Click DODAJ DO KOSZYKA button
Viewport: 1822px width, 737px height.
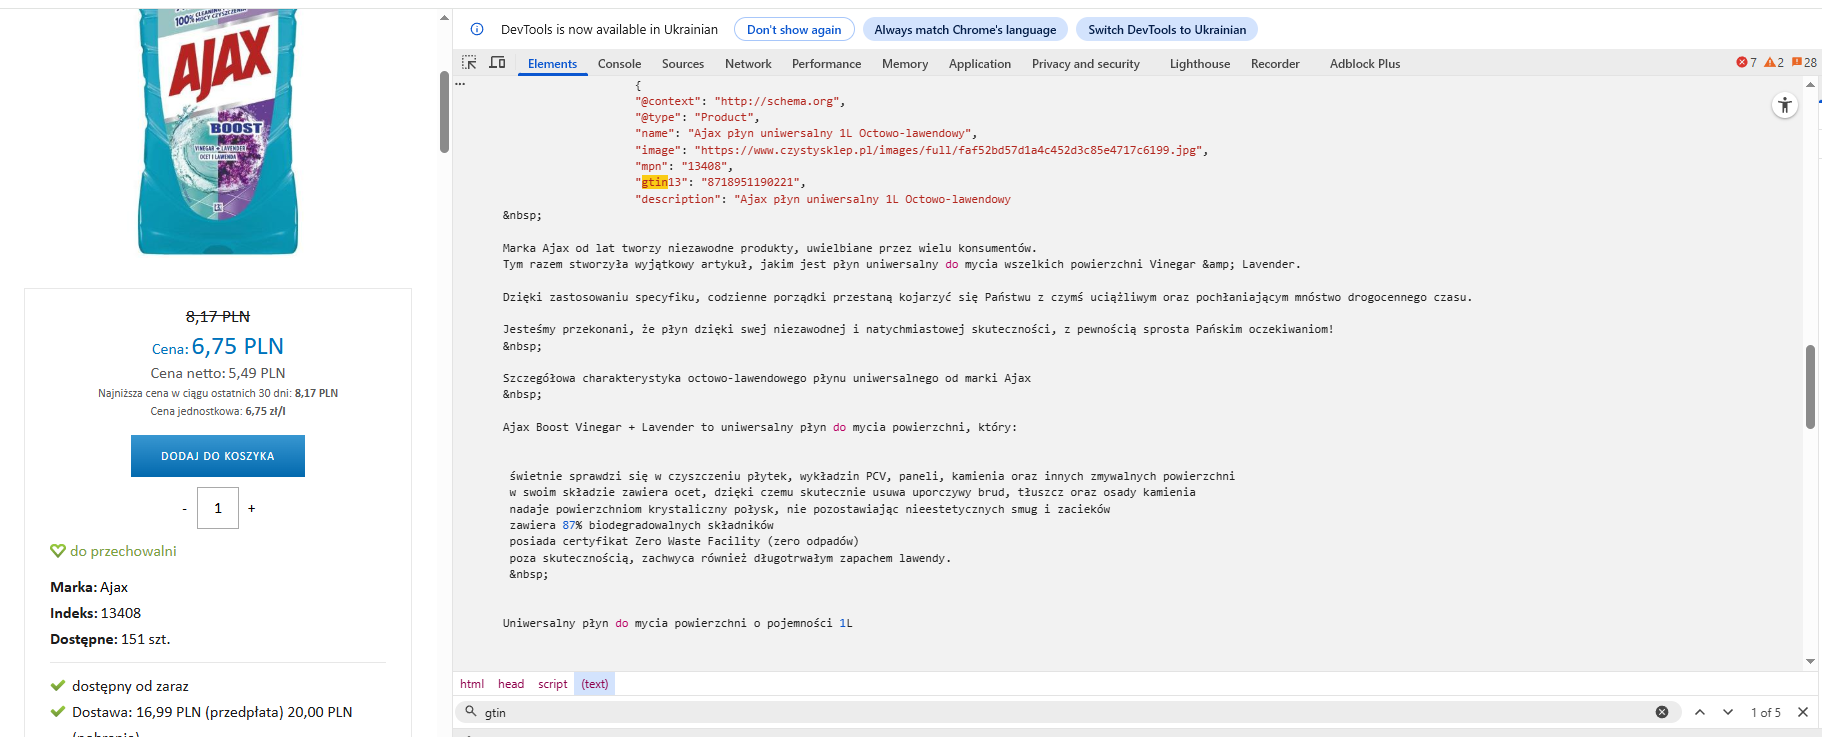218,456
